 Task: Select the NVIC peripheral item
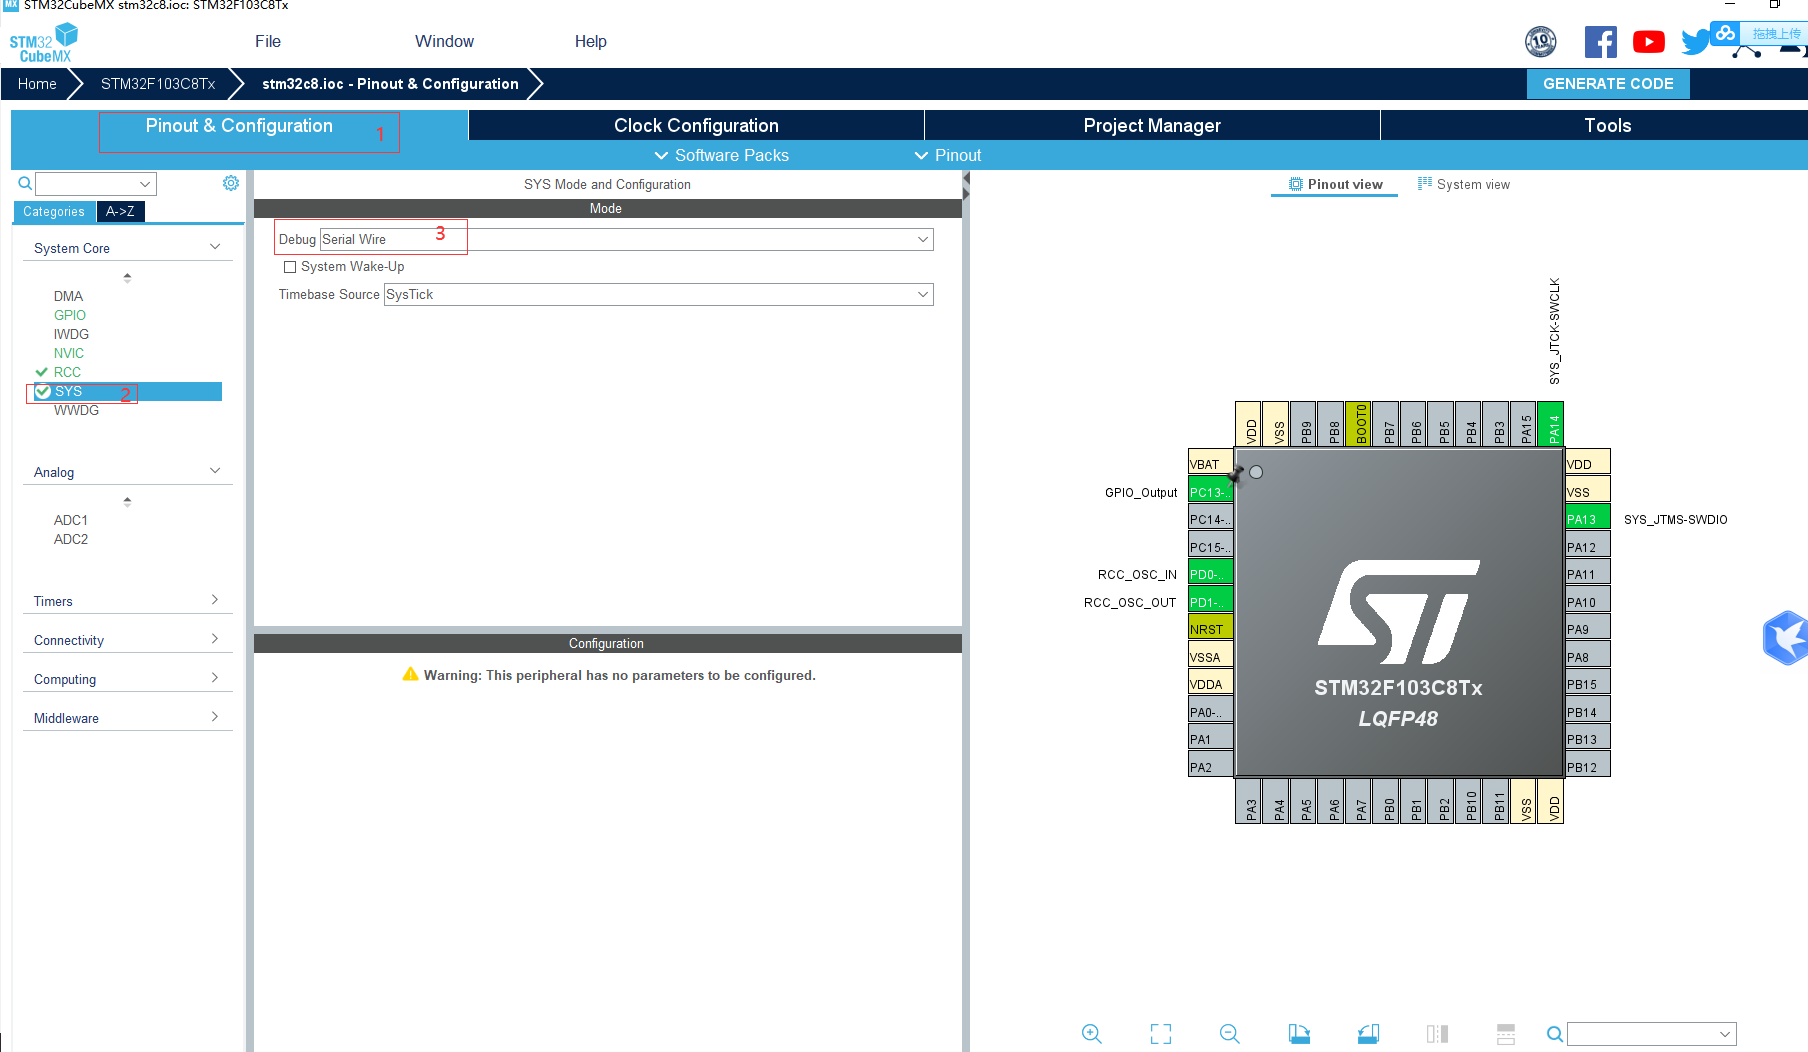coord(69,353)
